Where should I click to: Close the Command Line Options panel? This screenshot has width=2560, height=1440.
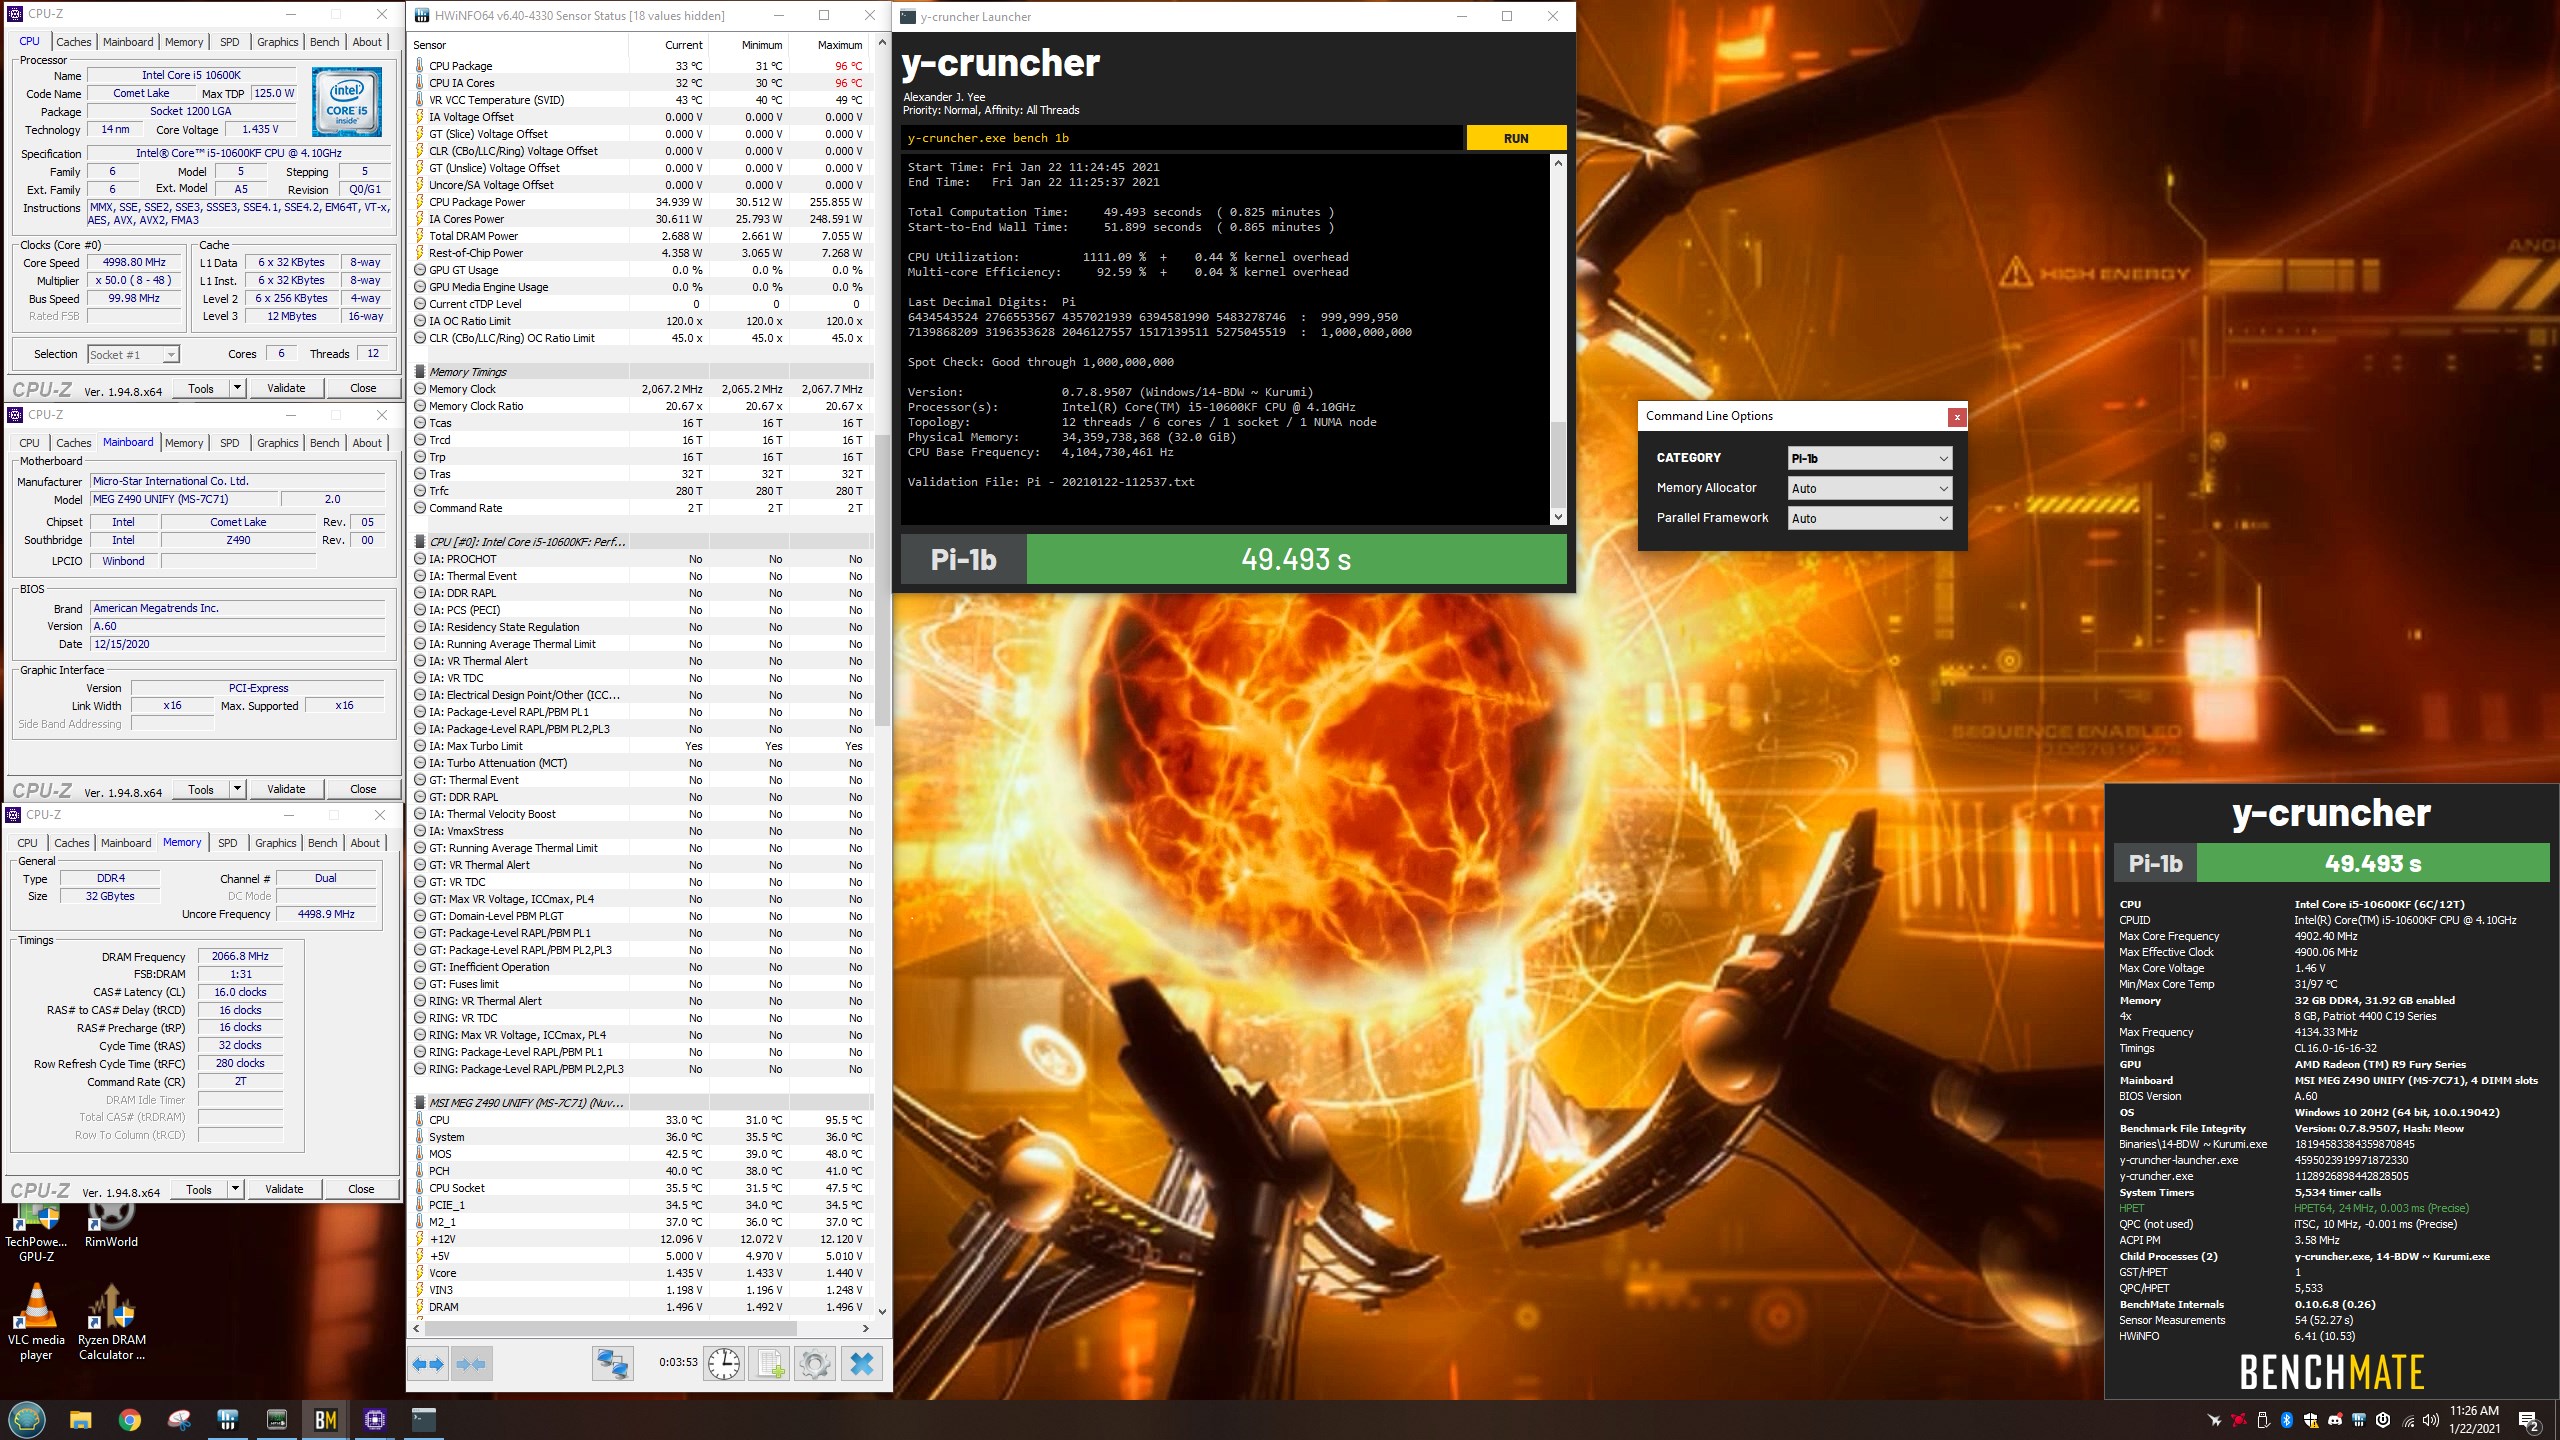[1957, 417]
